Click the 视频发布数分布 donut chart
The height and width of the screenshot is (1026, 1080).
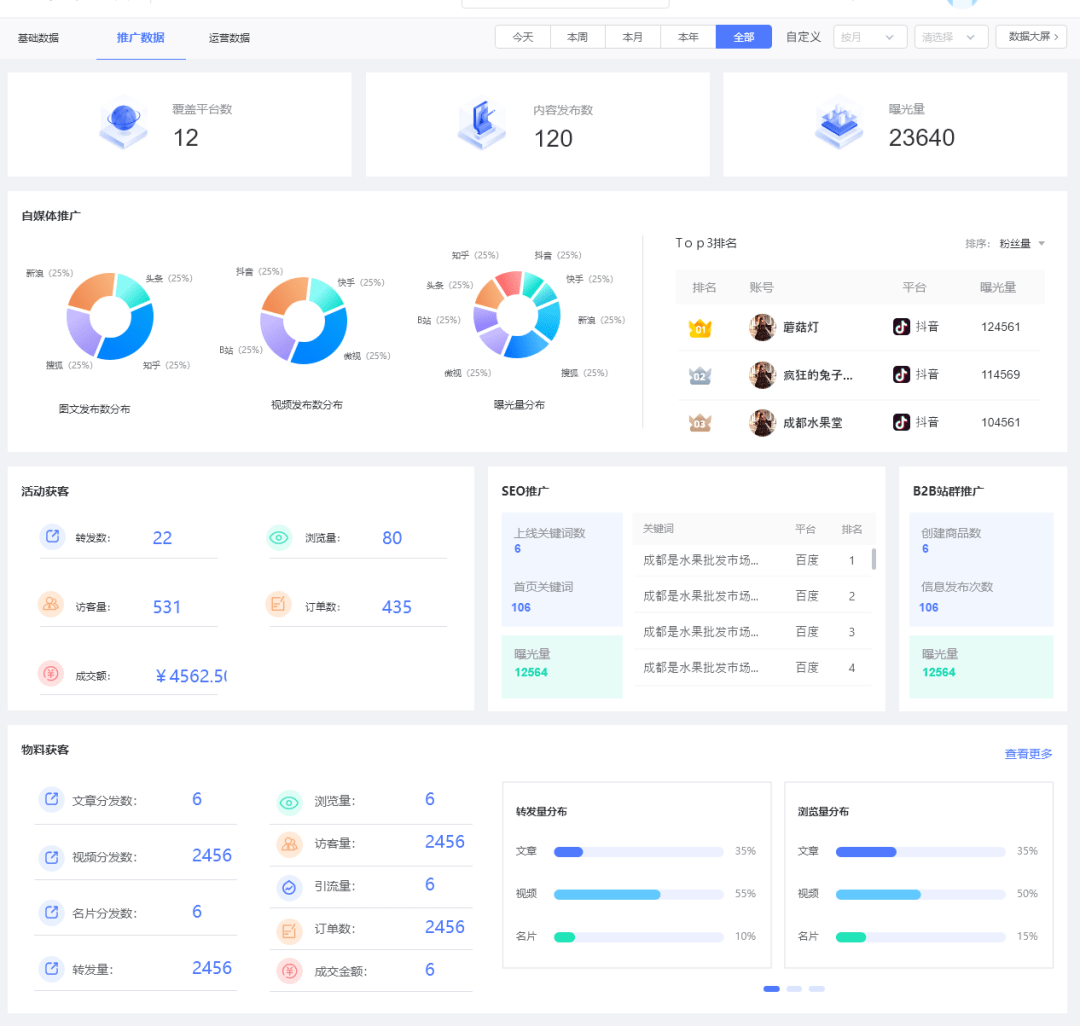[x=303, y=320]
